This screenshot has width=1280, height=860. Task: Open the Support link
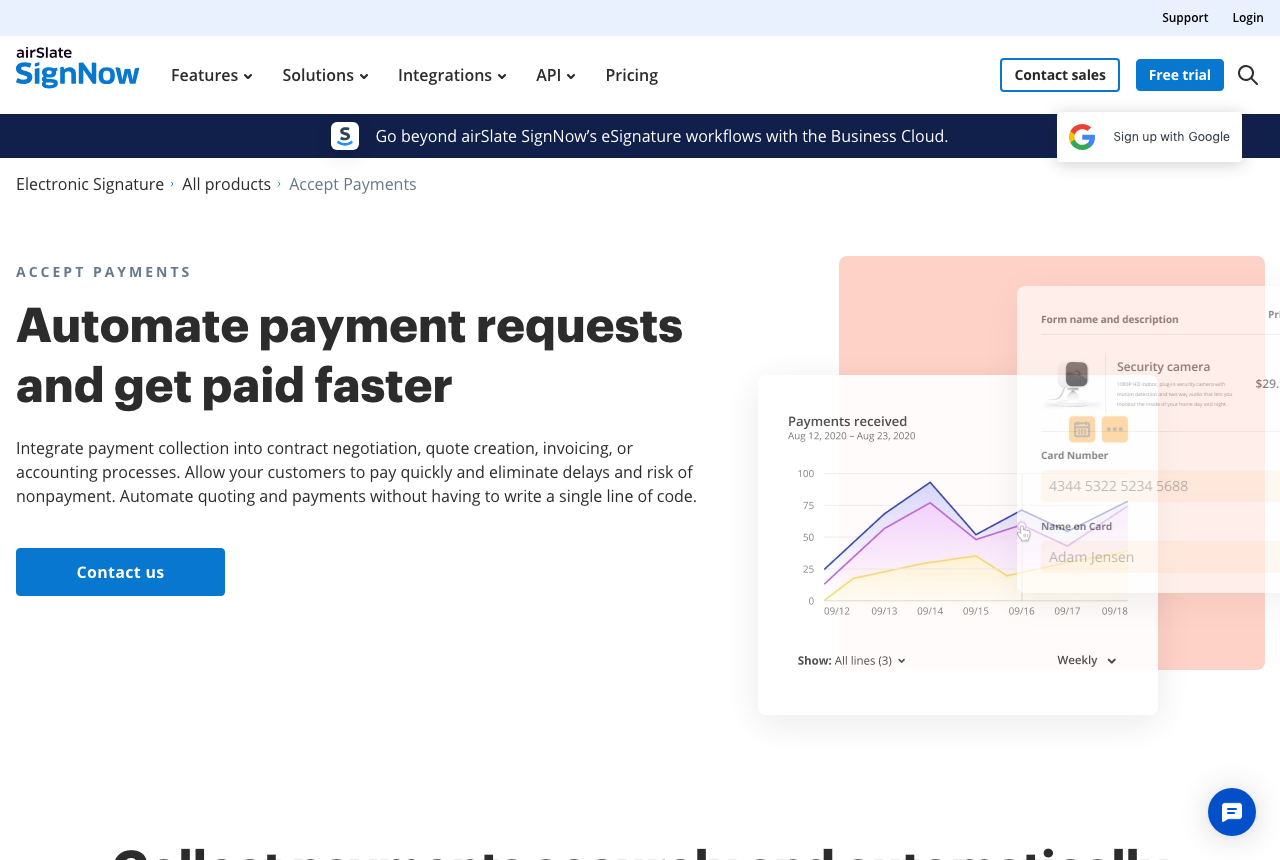pos(1185,18)
